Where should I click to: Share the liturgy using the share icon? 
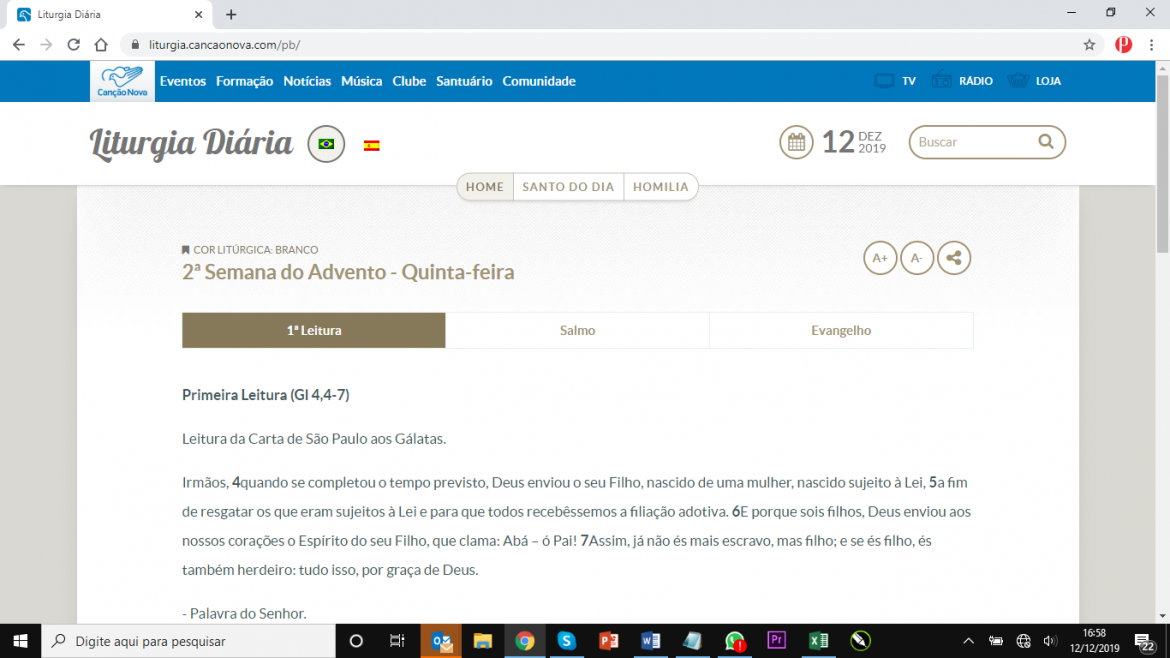click(953, 257)
